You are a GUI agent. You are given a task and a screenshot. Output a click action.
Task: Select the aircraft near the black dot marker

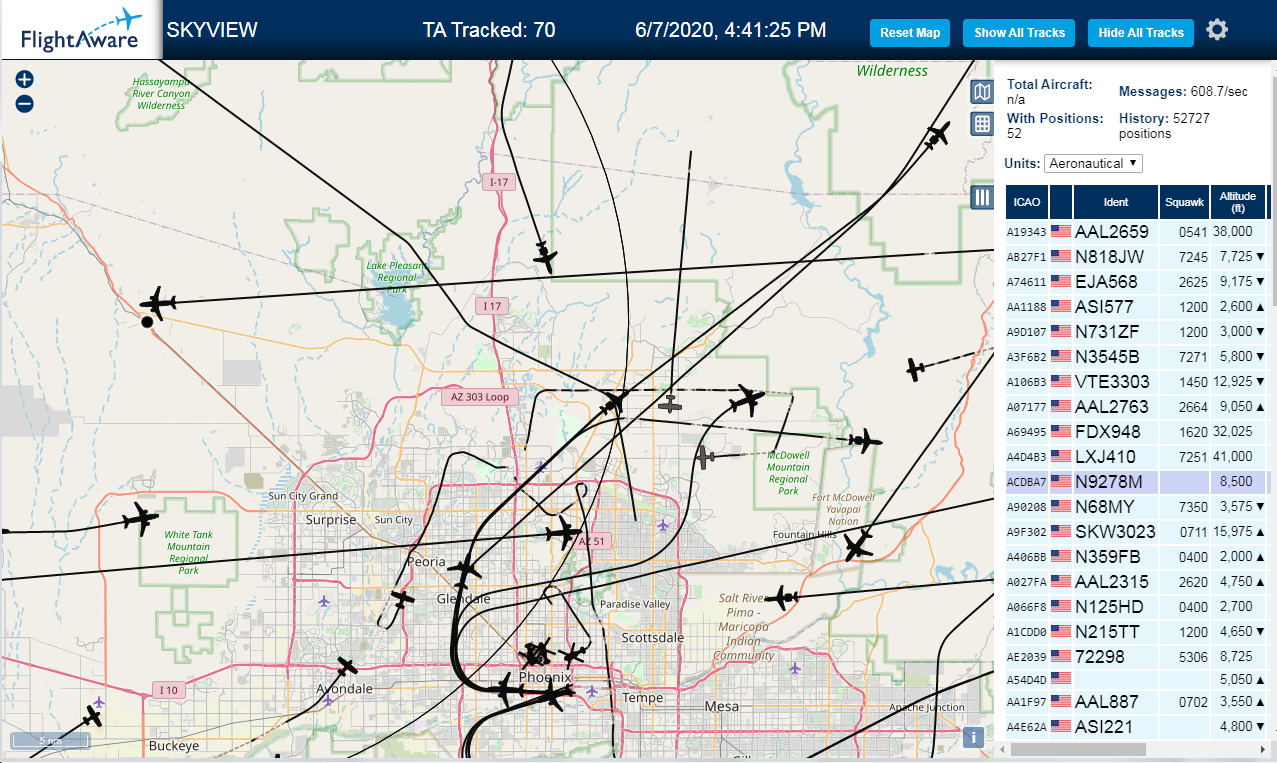pyautogui.click(x=158, y=302)
